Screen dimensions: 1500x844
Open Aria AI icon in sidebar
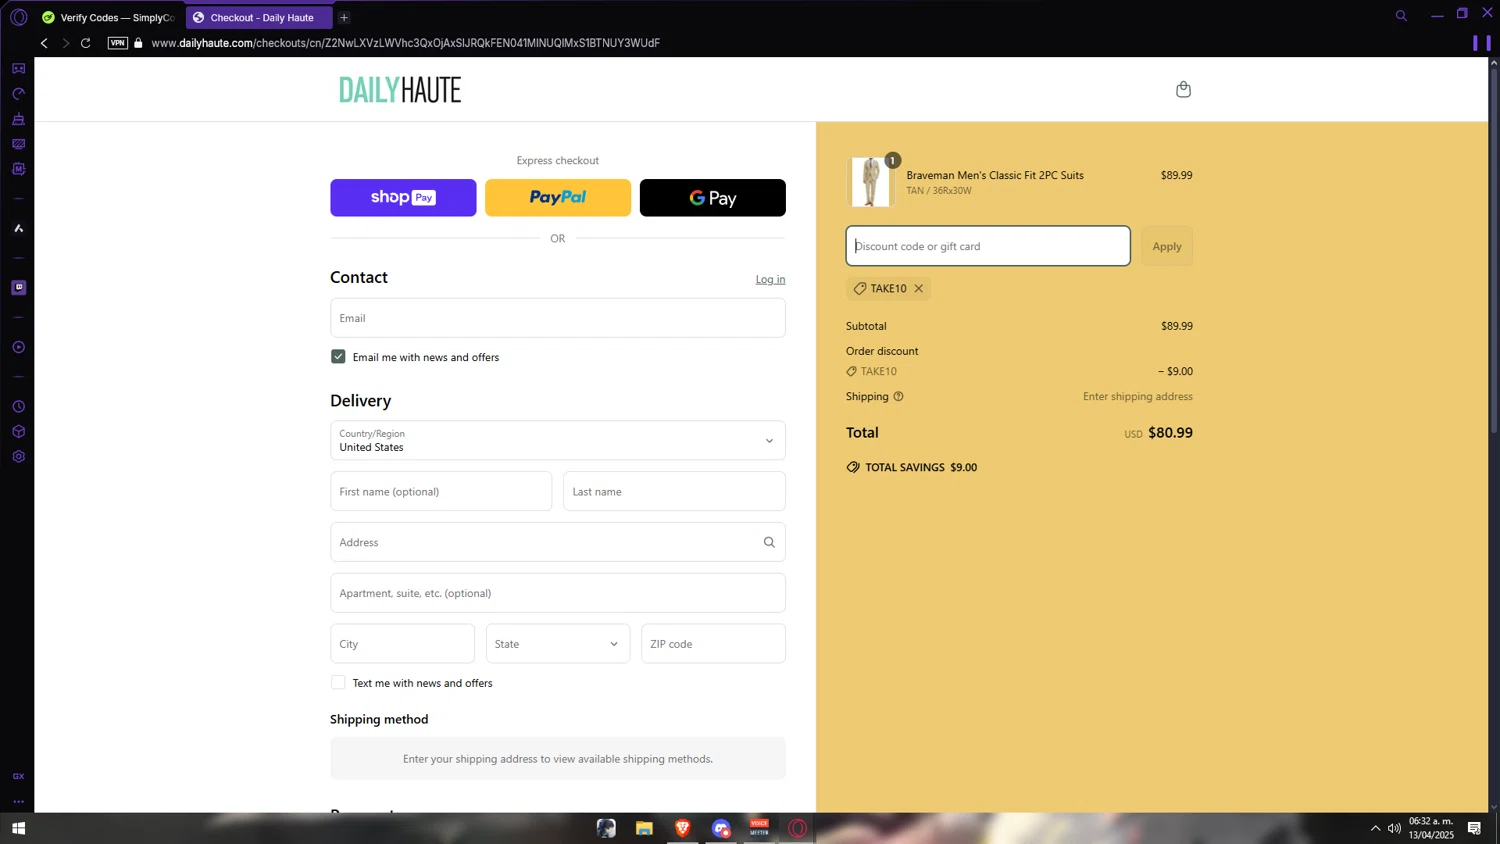pos(18,229)
